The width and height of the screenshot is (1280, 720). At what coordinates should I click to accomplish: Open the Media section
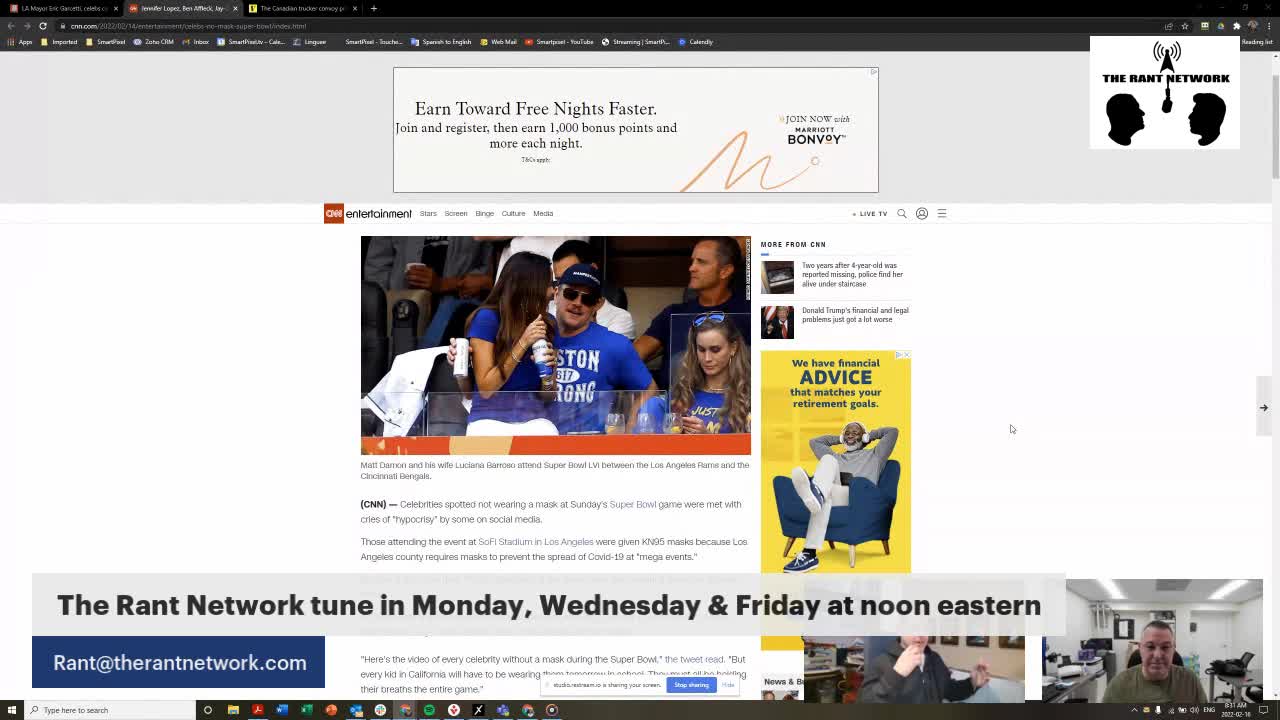pyautogui.click(x=543, y=213)
